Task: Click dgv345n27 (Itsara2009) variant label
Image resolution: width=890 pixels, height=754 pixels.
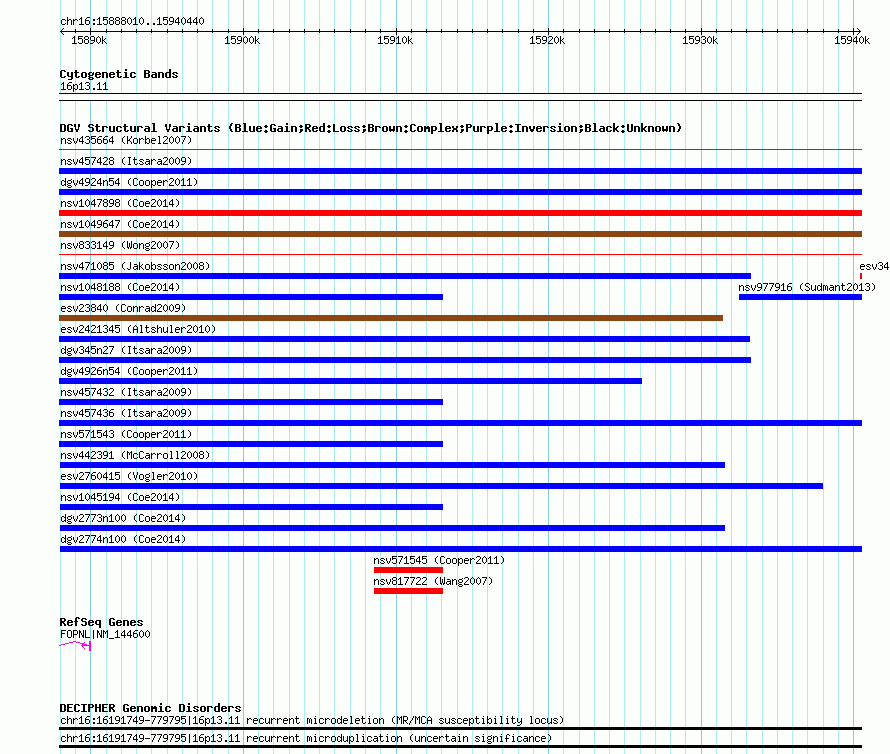Action: [x=126, y=350]
